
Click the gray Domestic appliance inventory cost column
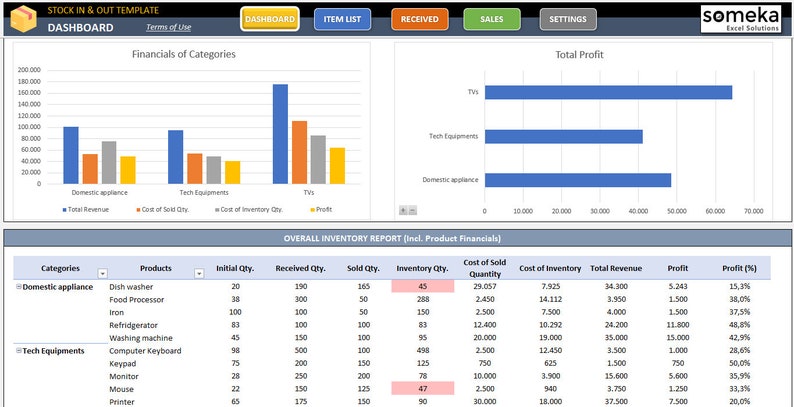click(109, 162)
